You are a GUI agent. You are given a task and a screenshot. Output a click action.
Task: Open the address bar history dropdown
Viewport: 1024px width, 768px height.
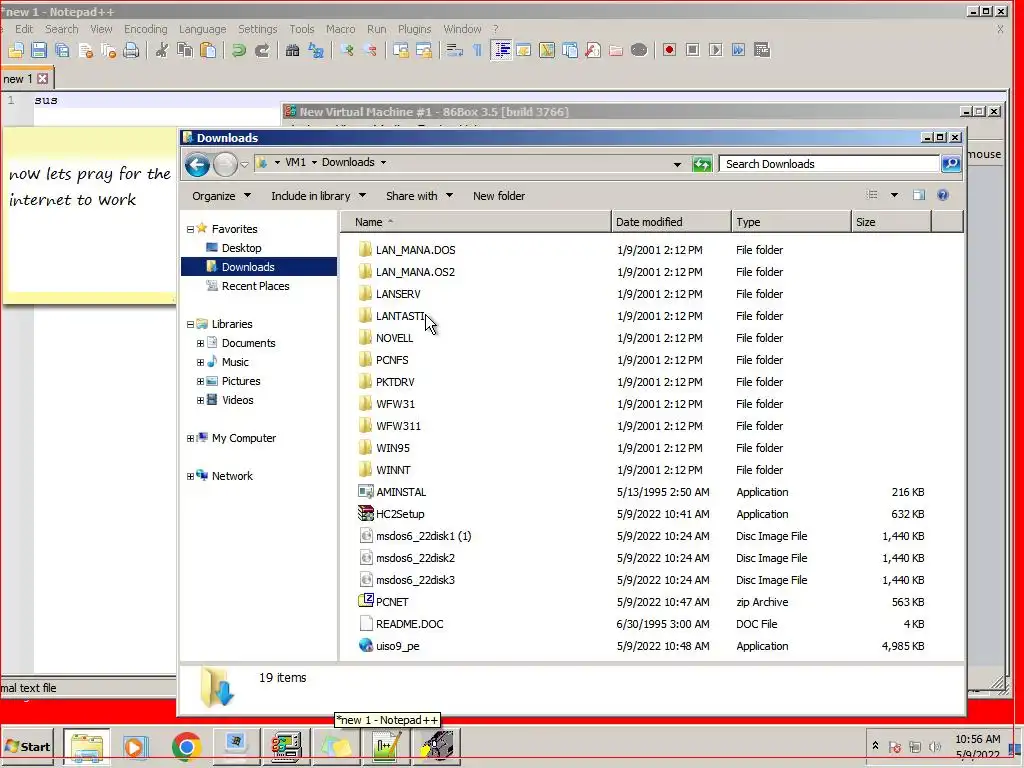coord(677,165)
